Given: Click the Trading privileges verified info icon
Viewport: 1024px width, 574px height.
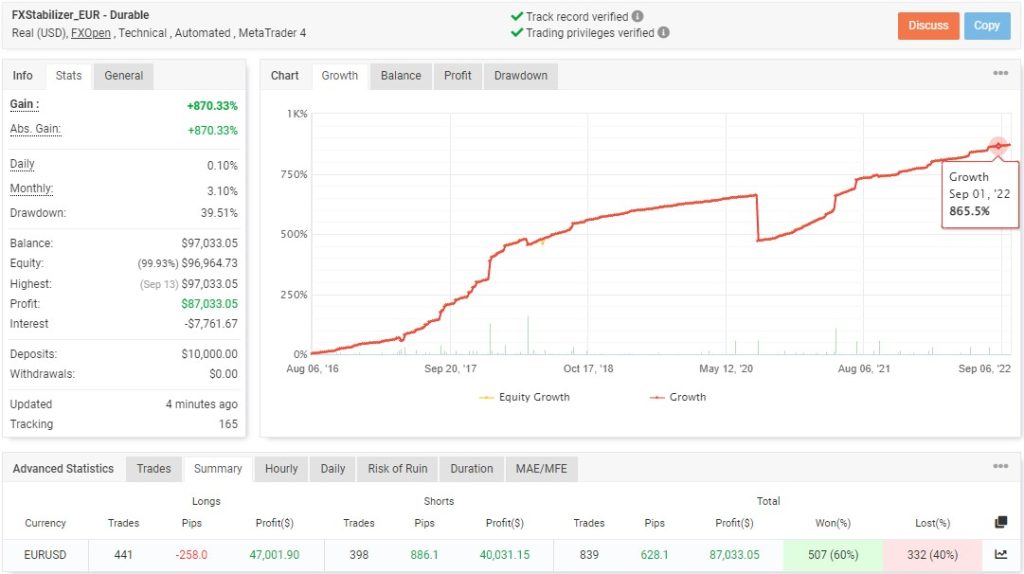Looking at the screenshot, I should click(x=664, y=33).
